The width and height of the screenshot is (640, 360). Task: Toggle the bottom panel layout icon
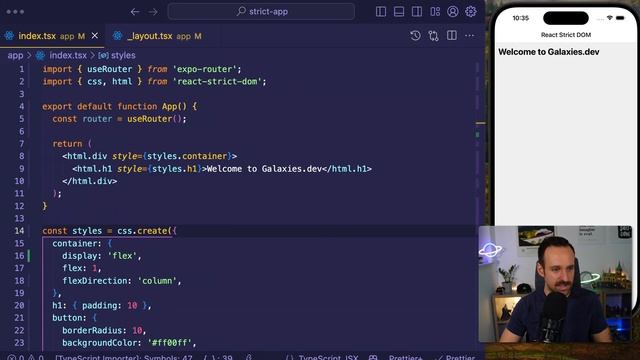[x=399, y=11]
